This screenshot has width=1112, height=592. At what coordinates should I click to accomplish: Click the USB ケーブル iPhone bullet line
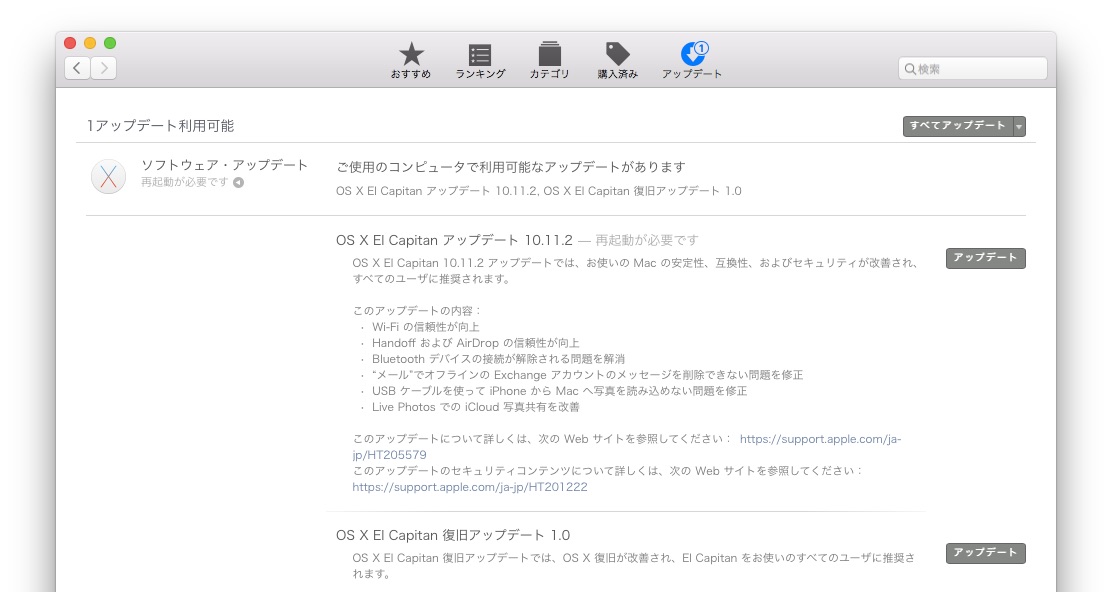(x=559, y=391)
